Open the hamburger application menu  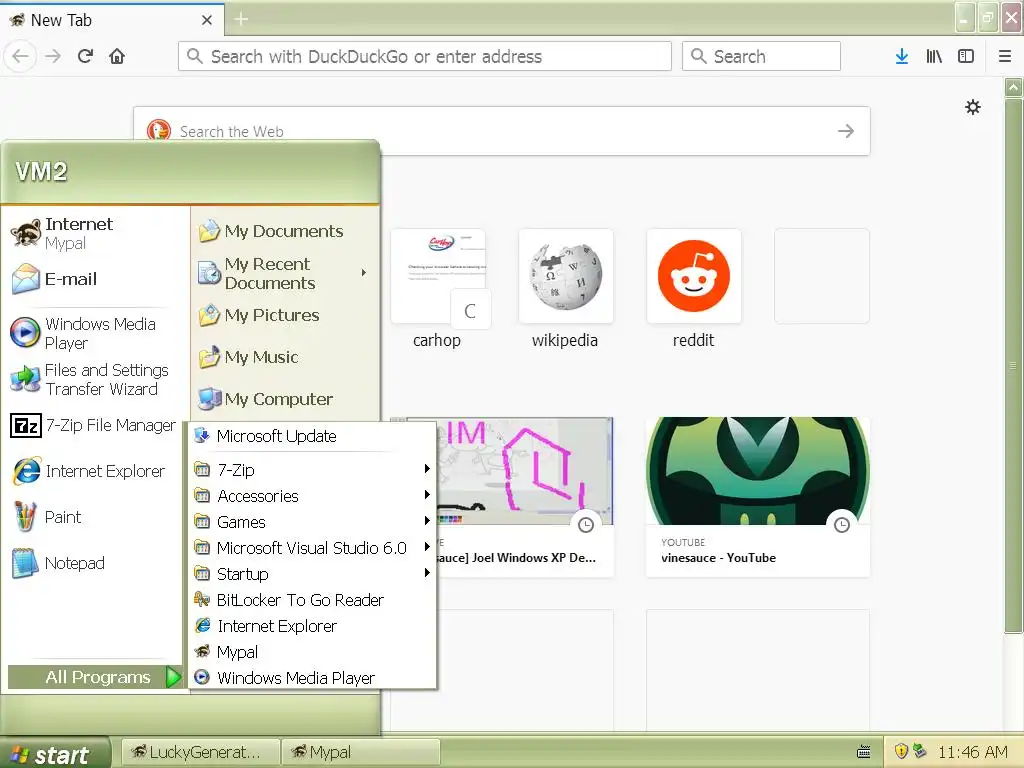1005,56
